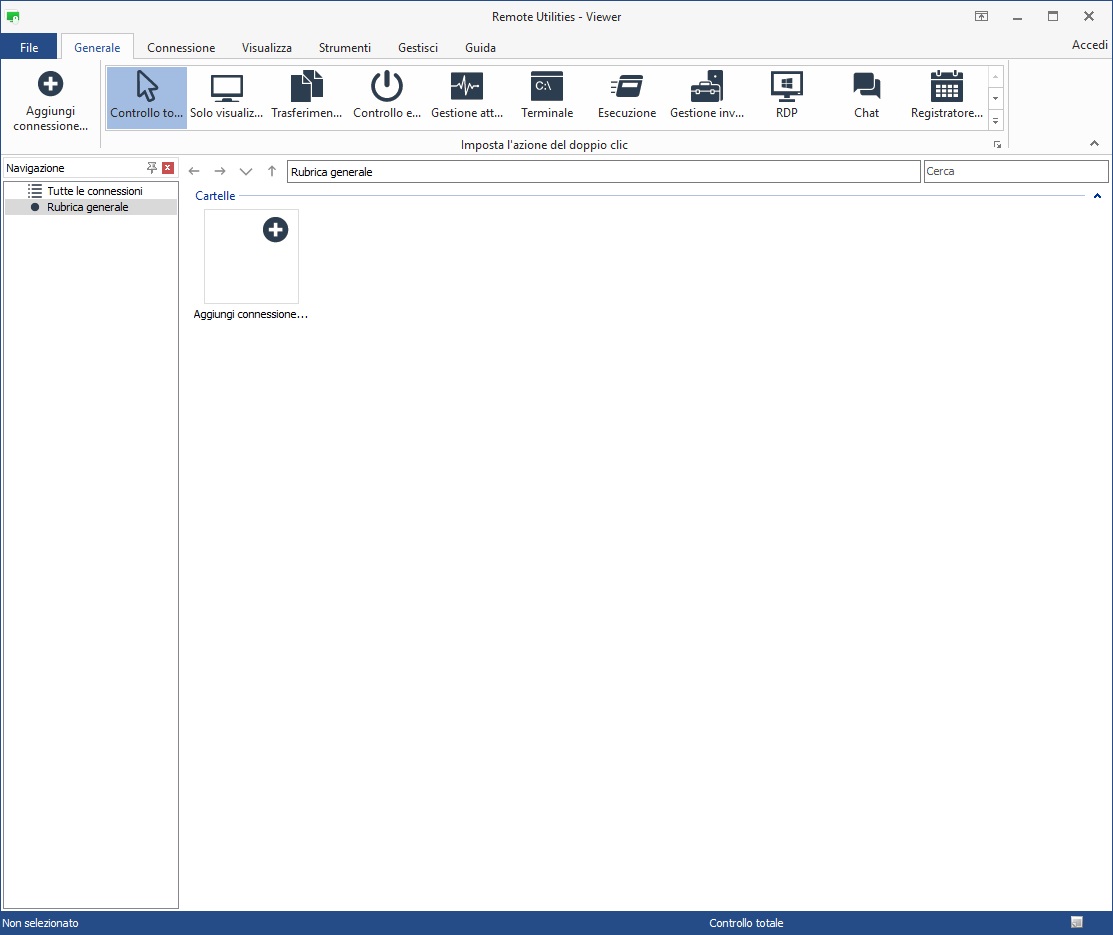Go forward in address book navigation
1113x935 pixels.
(x=220, y=171)
